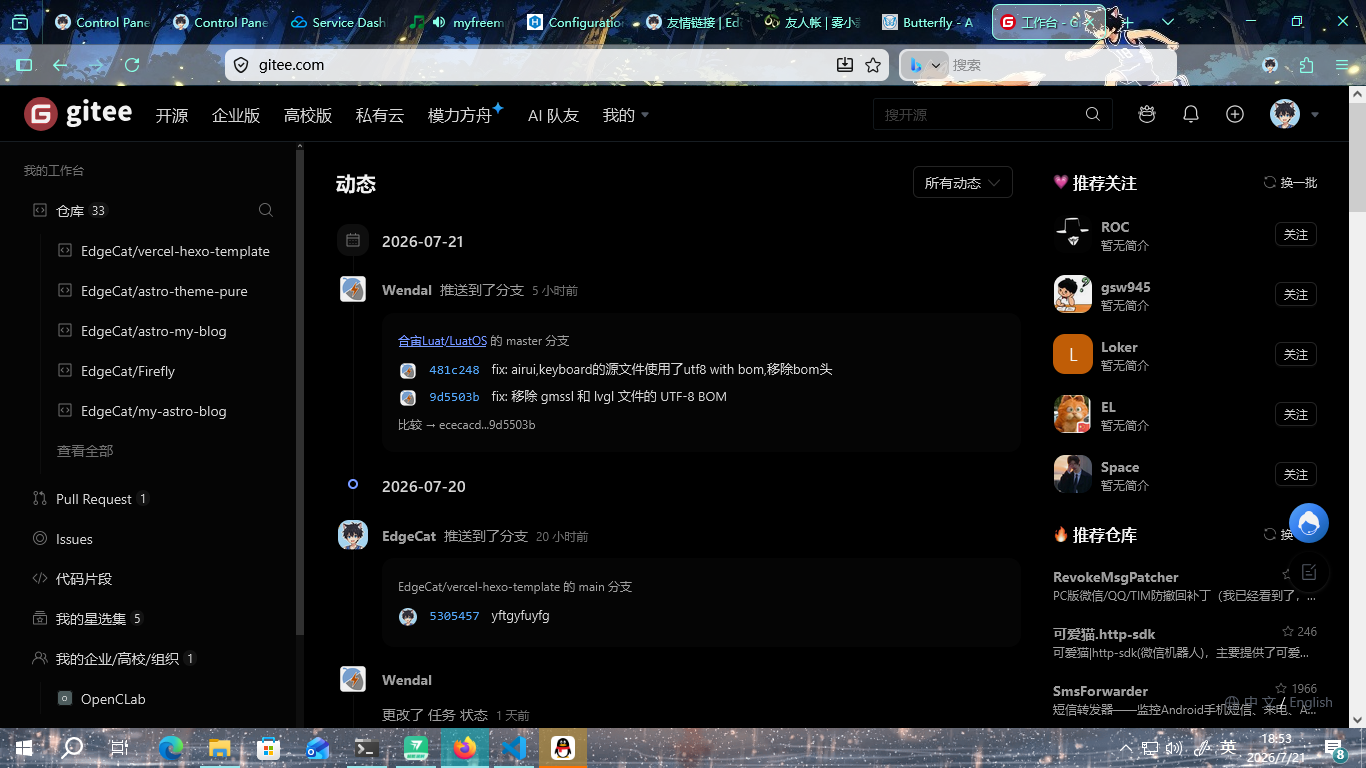This screenshot has height=768, width=1366.
Task: Click the plus create-new icon in header
Action: click(1235, 114)
